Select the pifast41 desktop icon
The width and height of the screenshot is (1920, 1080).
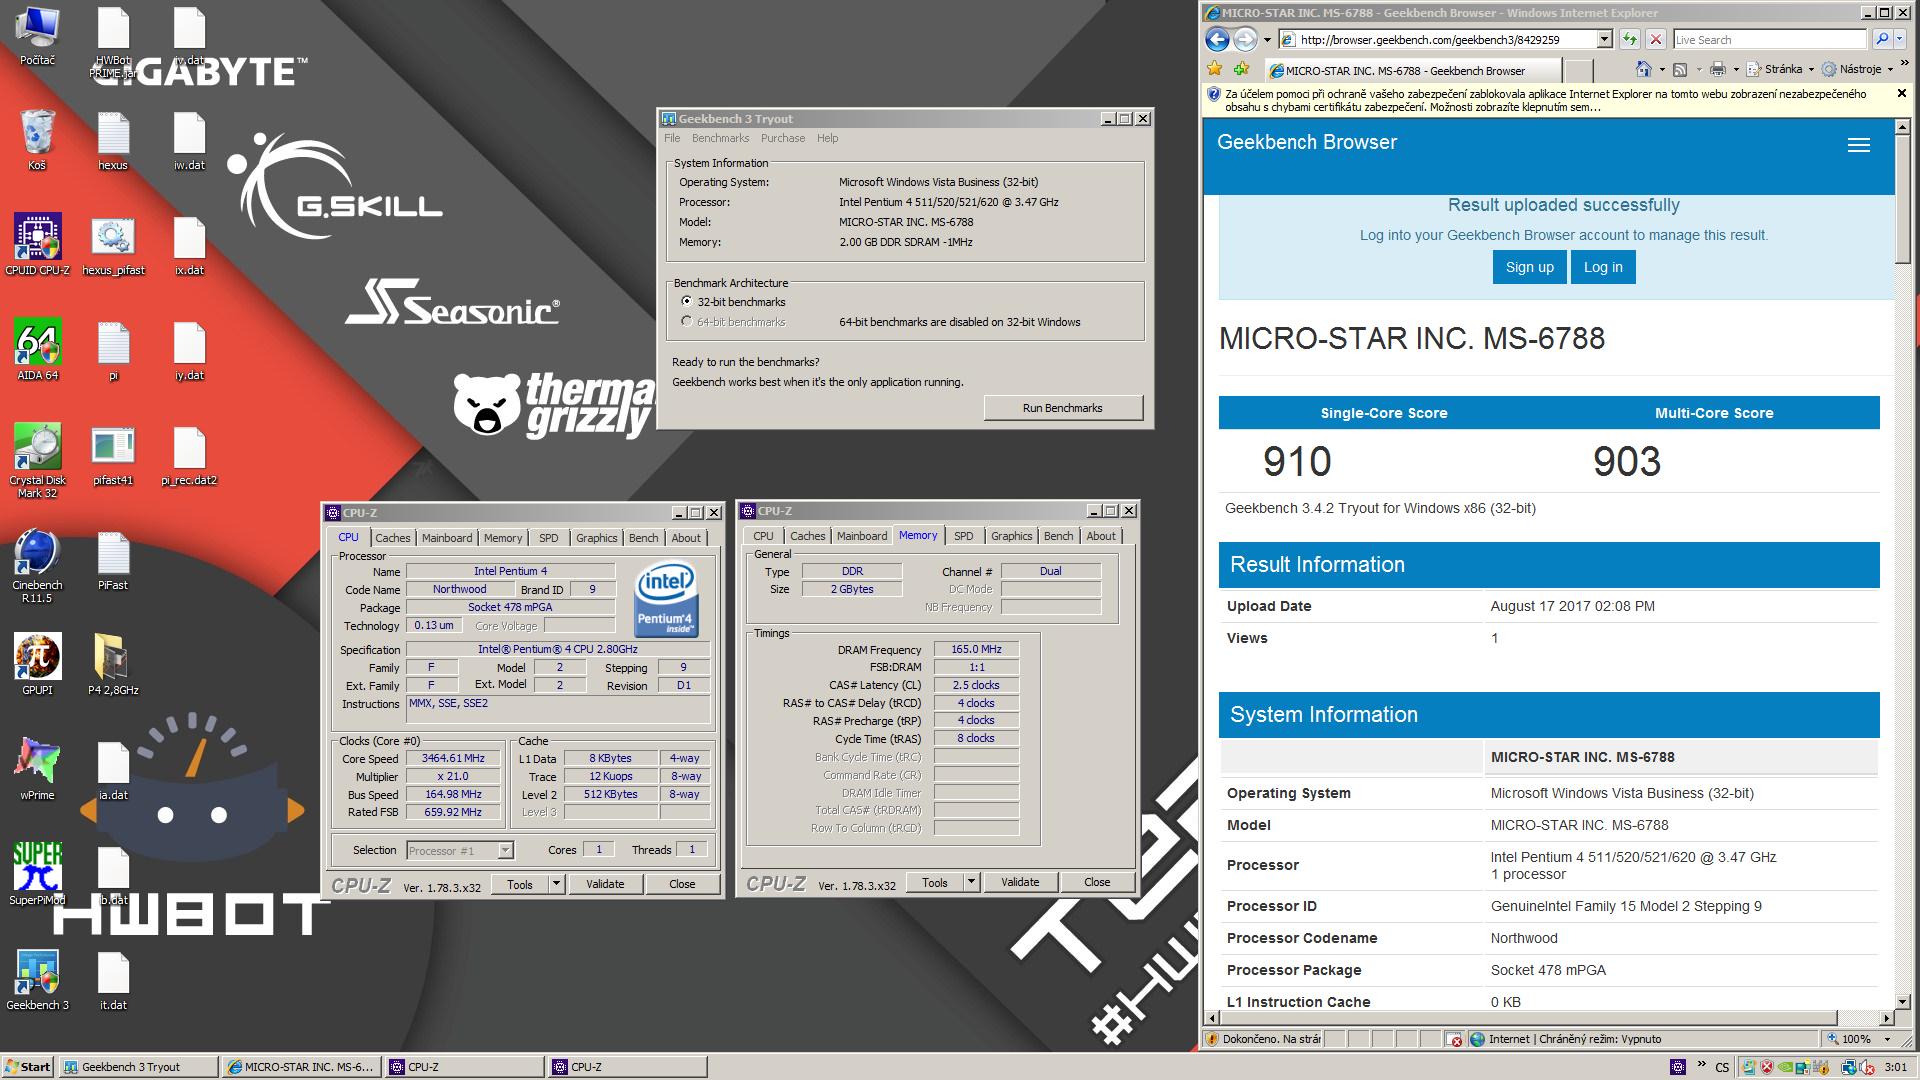113,454
